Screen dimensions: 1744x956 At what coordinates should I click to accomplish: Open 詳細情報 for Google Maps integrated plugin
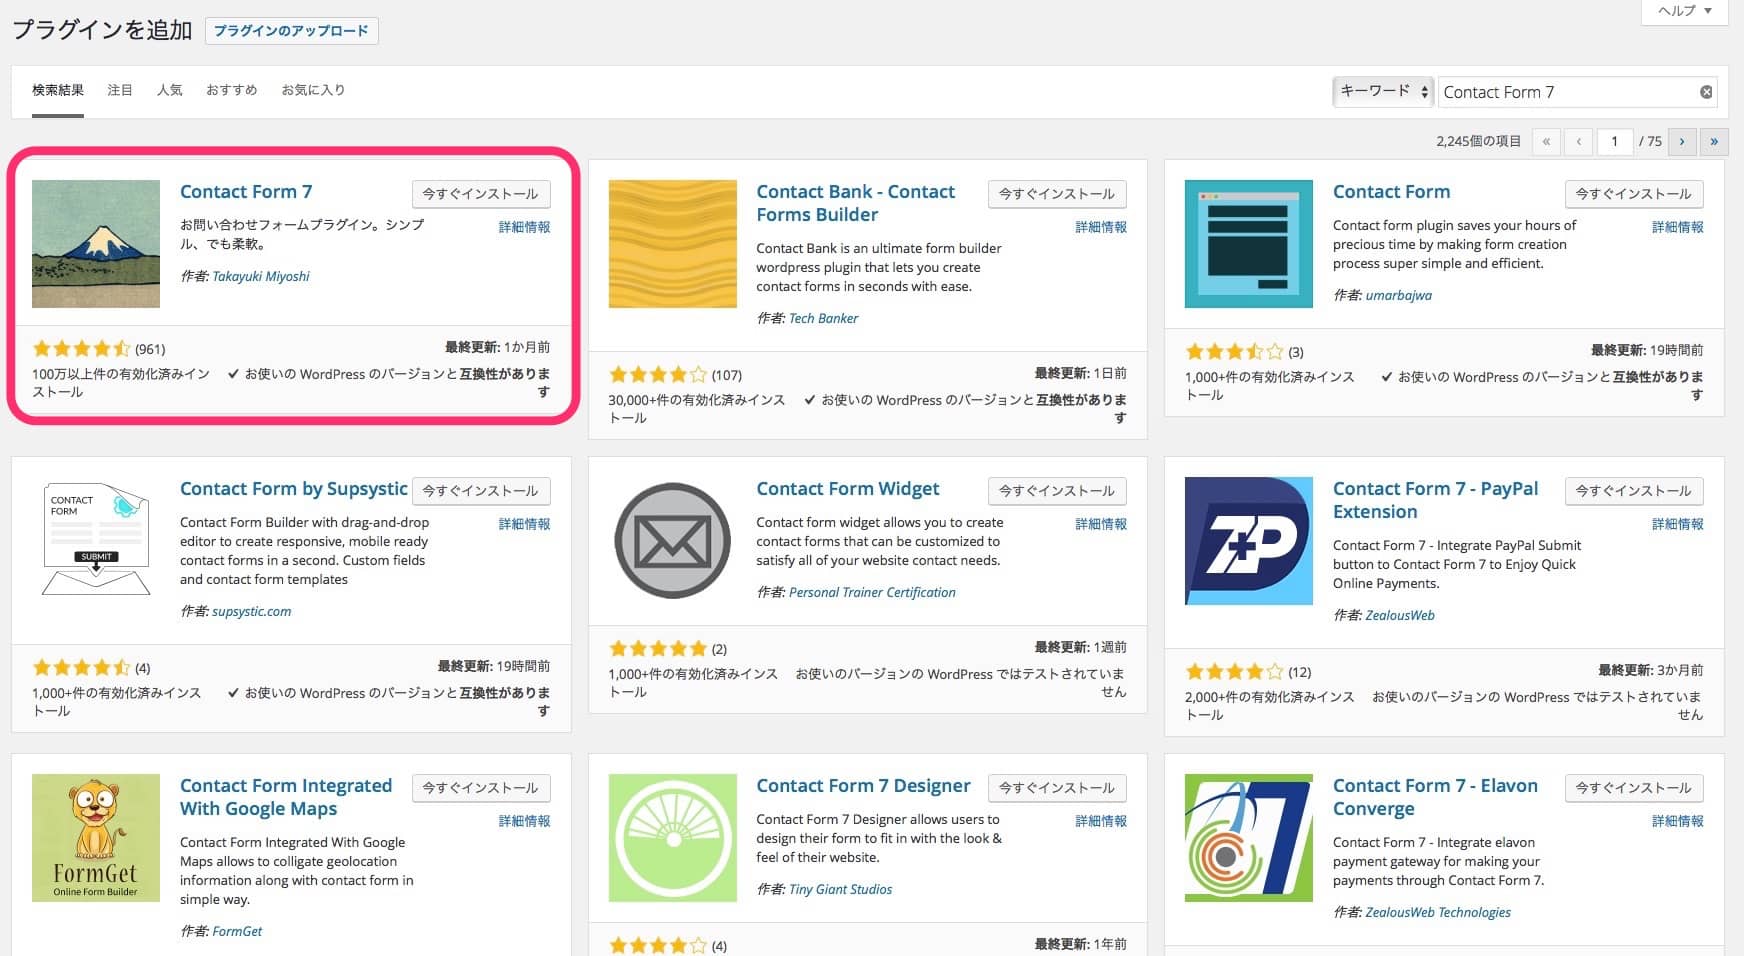(525, 821)
